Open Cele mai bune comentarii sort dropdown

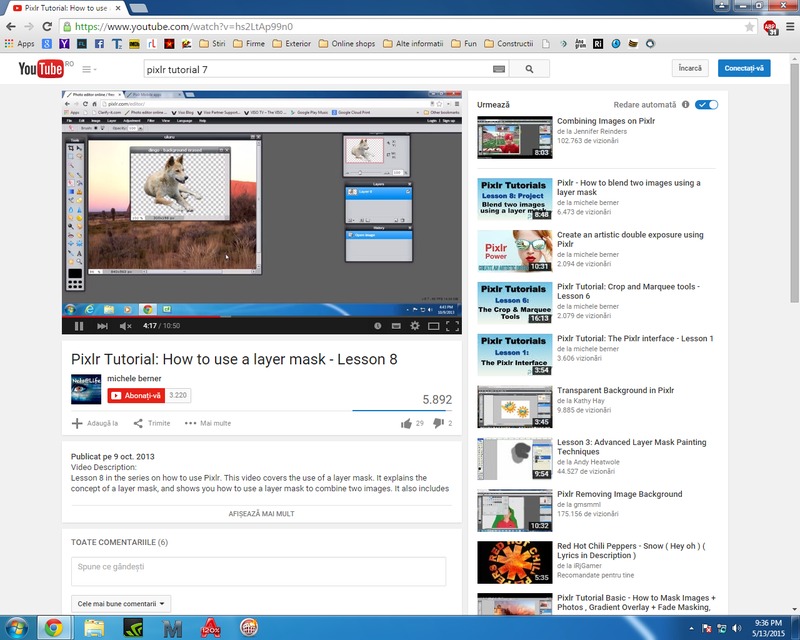[x=121, y=604]
